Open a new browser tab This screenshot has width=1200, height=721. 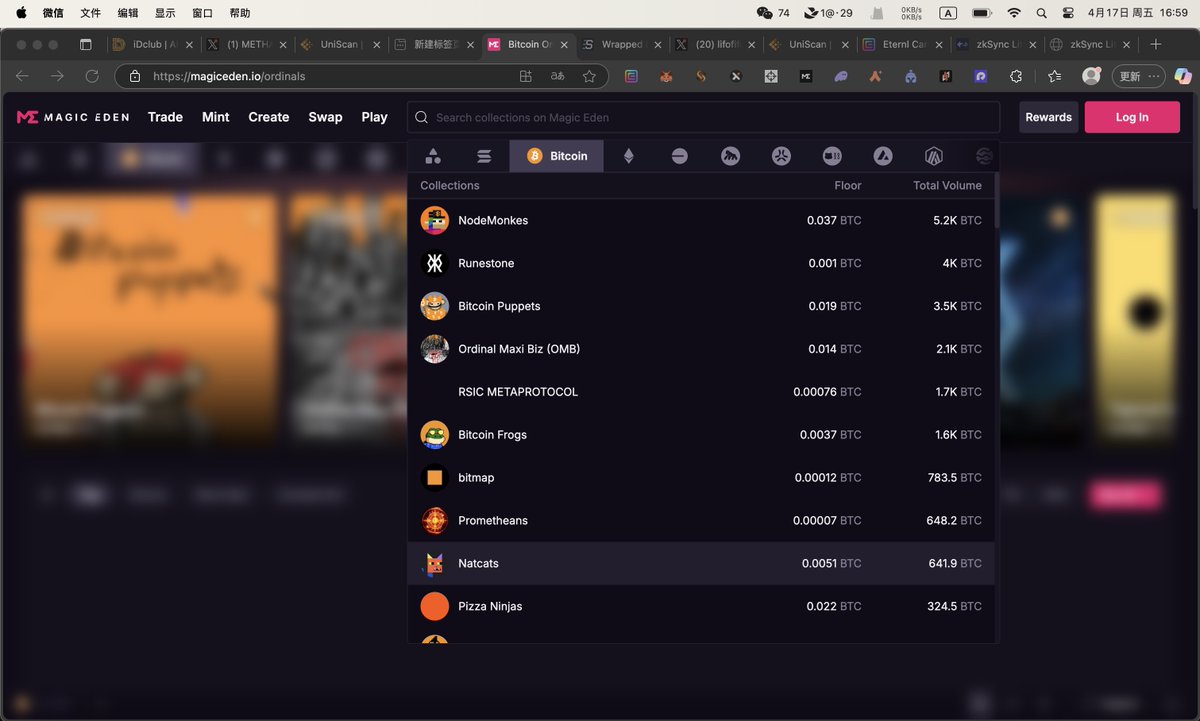coord(1156,44)
